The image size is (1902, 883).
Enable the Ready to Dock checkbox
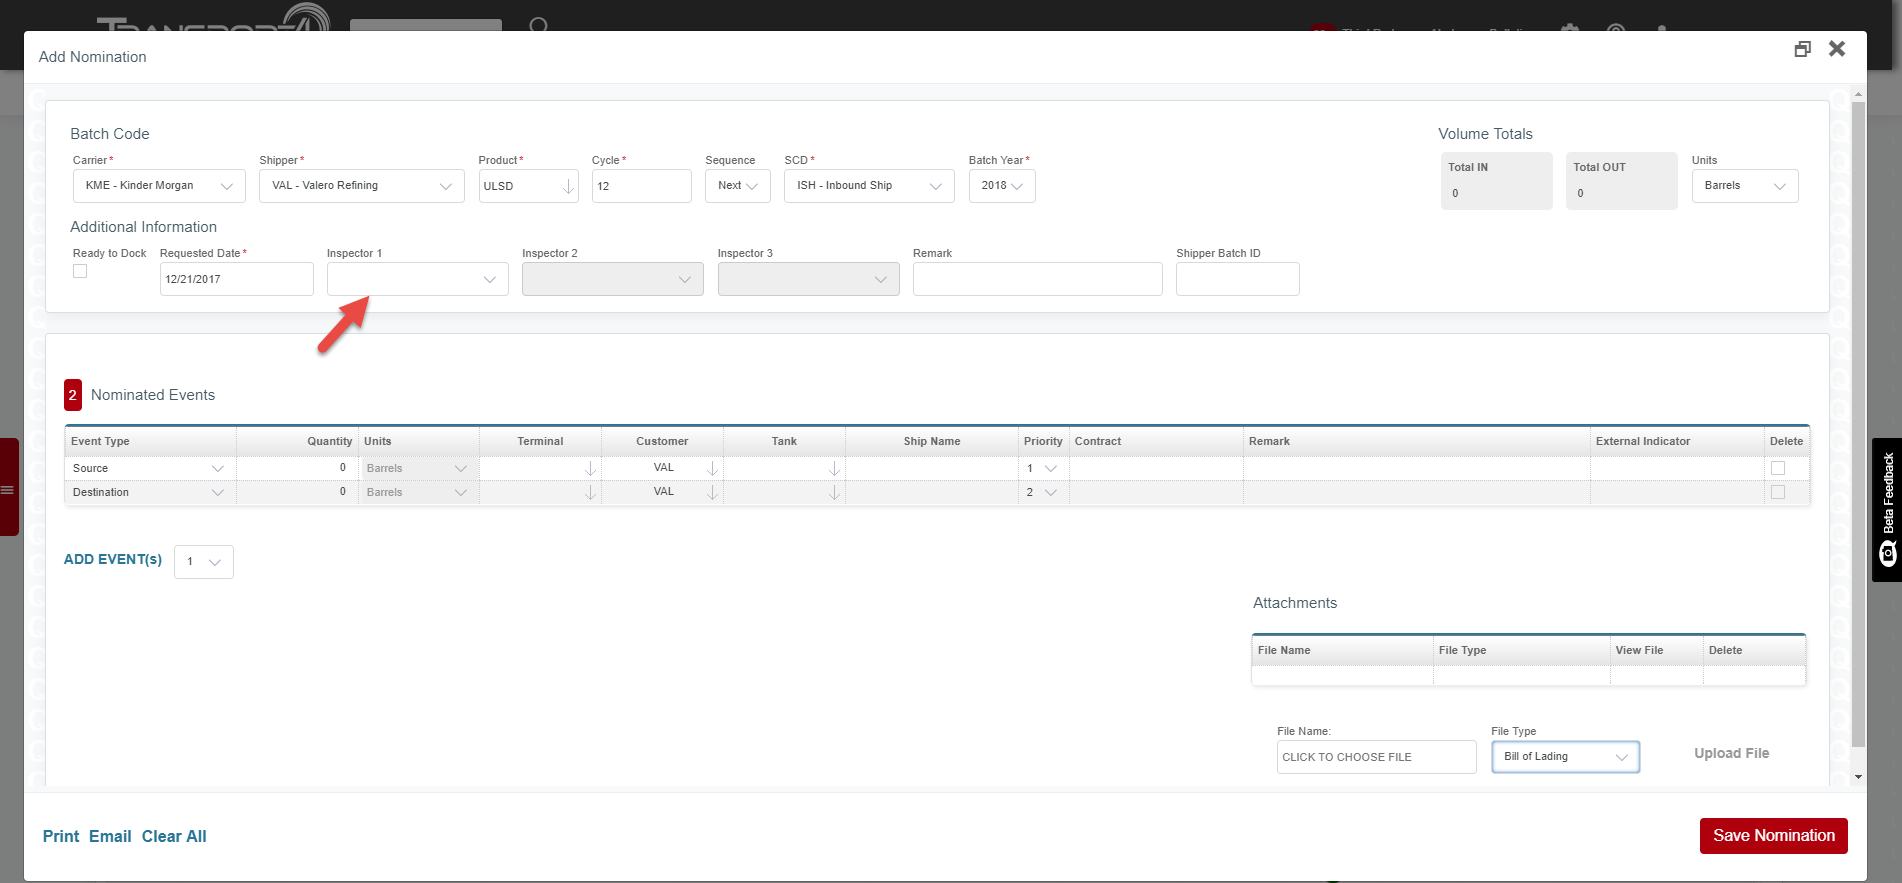[x=80, y=272]
